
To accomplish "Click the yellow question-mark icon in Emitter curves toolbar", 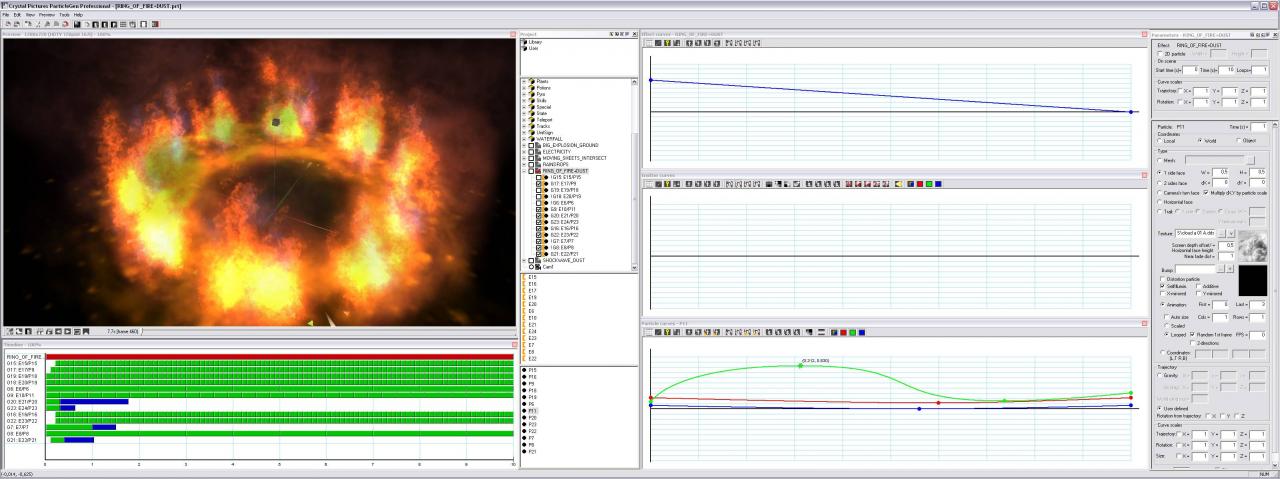I will tap(667, 184).
